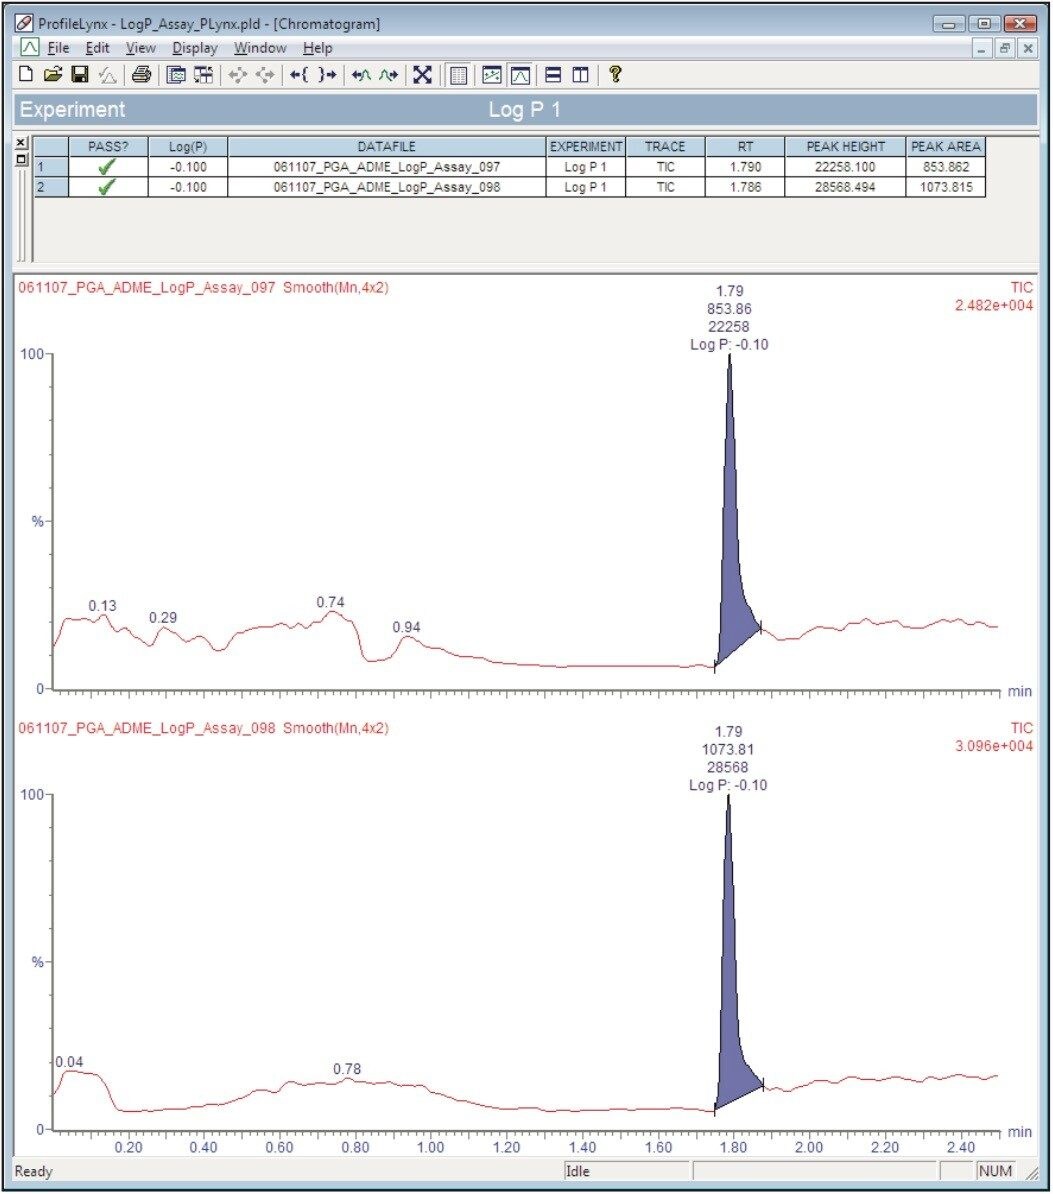Open a file using the folder icon
1053x1194 pixels.
[53, 75]
